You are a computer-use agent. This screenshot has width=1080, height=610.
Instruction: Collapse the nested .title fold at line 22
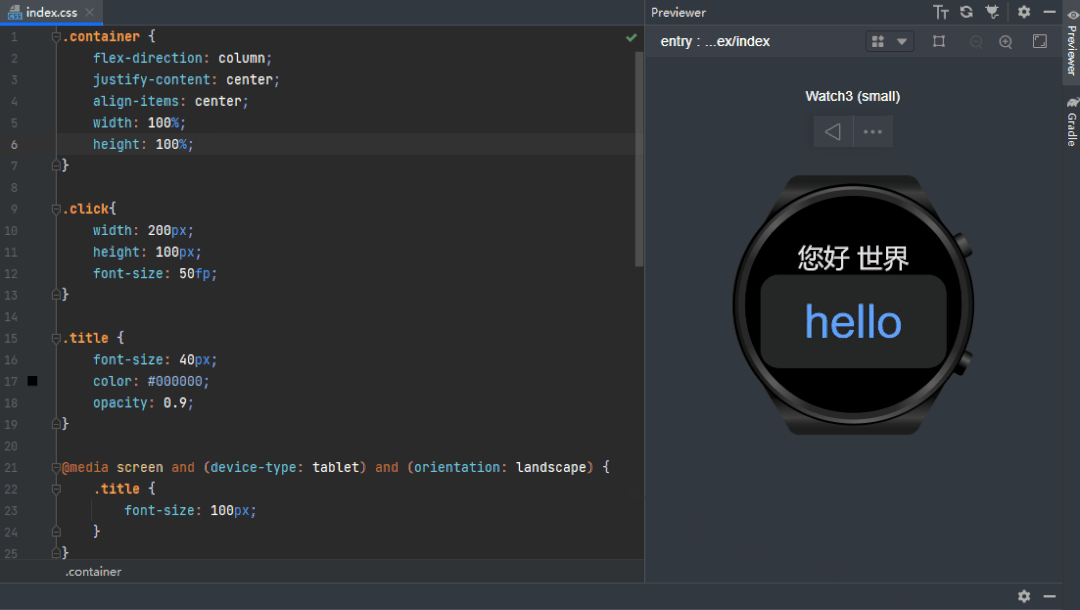click(56, 489)
